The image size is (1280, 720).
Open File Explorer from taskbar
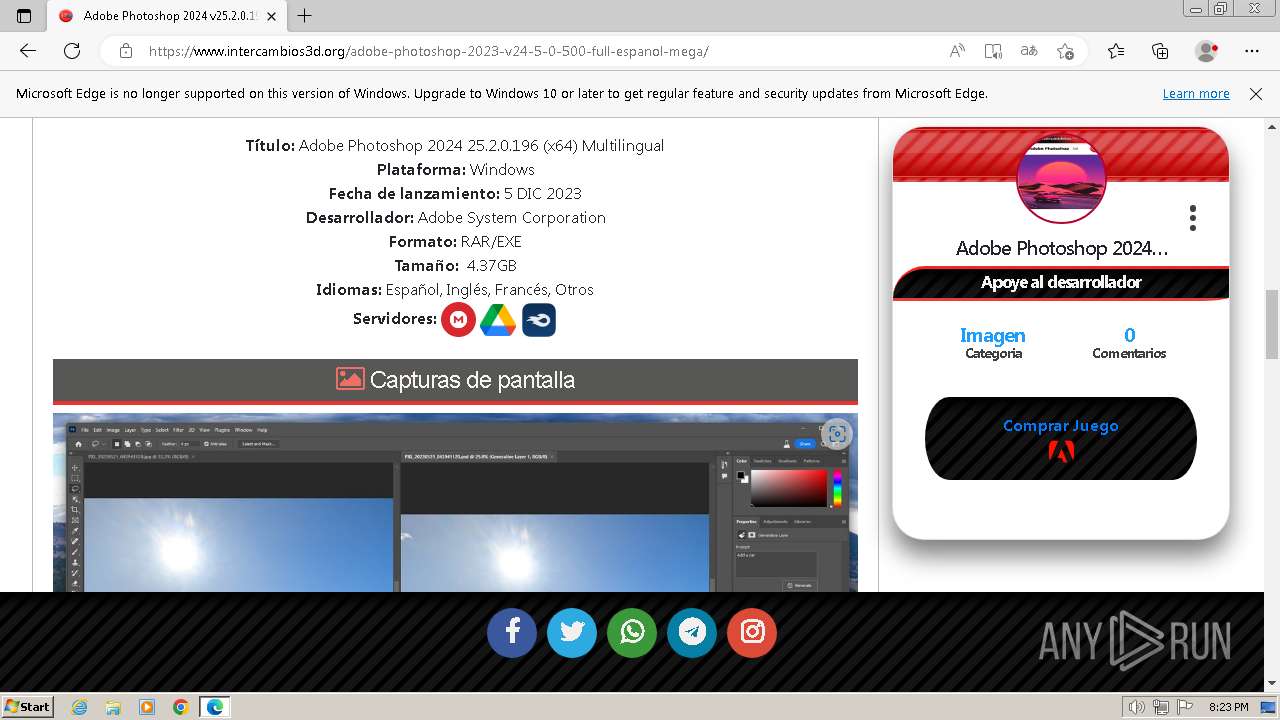113,707
